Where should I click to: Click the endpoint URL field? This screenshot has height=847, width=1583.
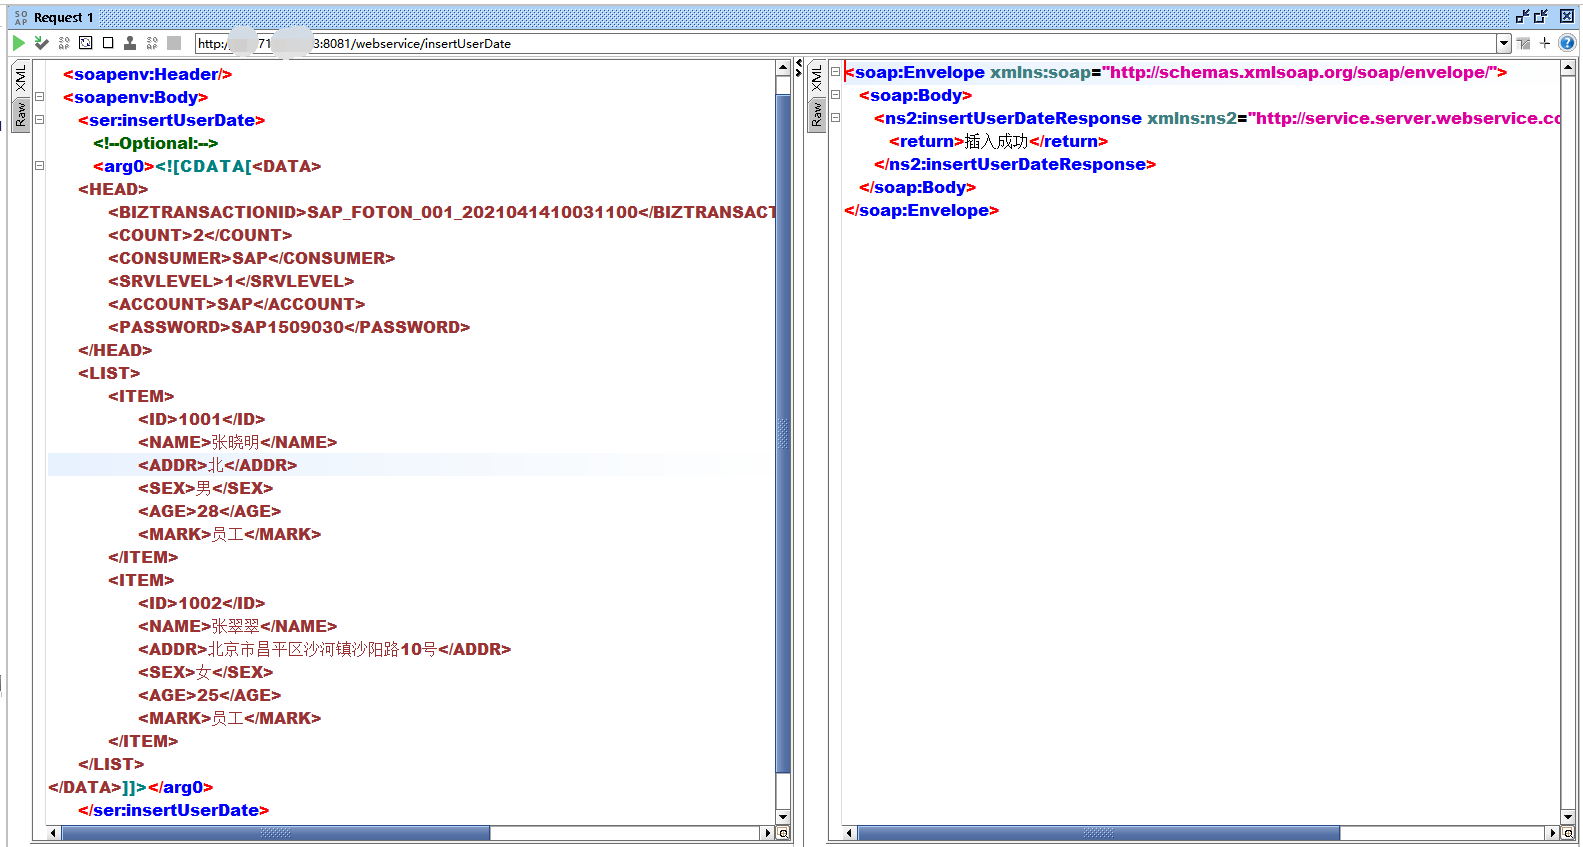846,43
